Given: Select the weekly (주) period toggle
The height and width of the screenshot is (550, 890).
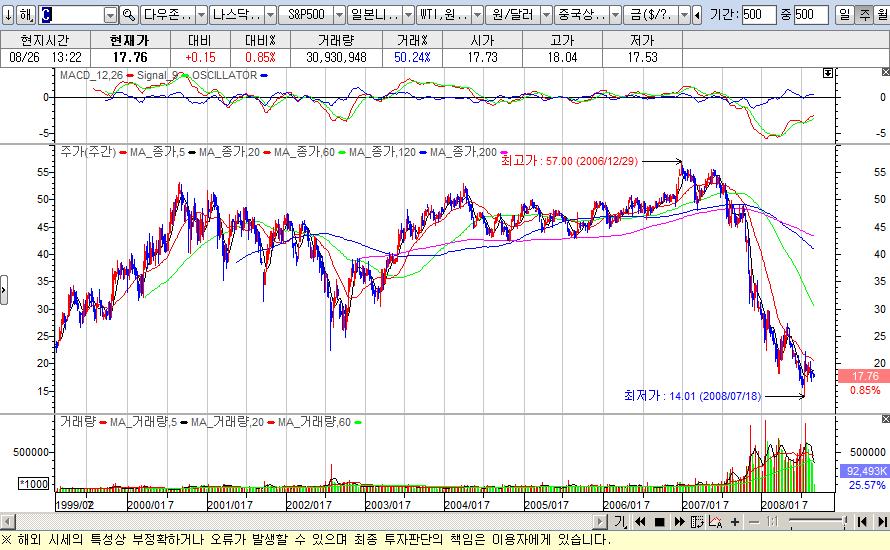Looking at the screenshot, I should (x=862, y=15).
